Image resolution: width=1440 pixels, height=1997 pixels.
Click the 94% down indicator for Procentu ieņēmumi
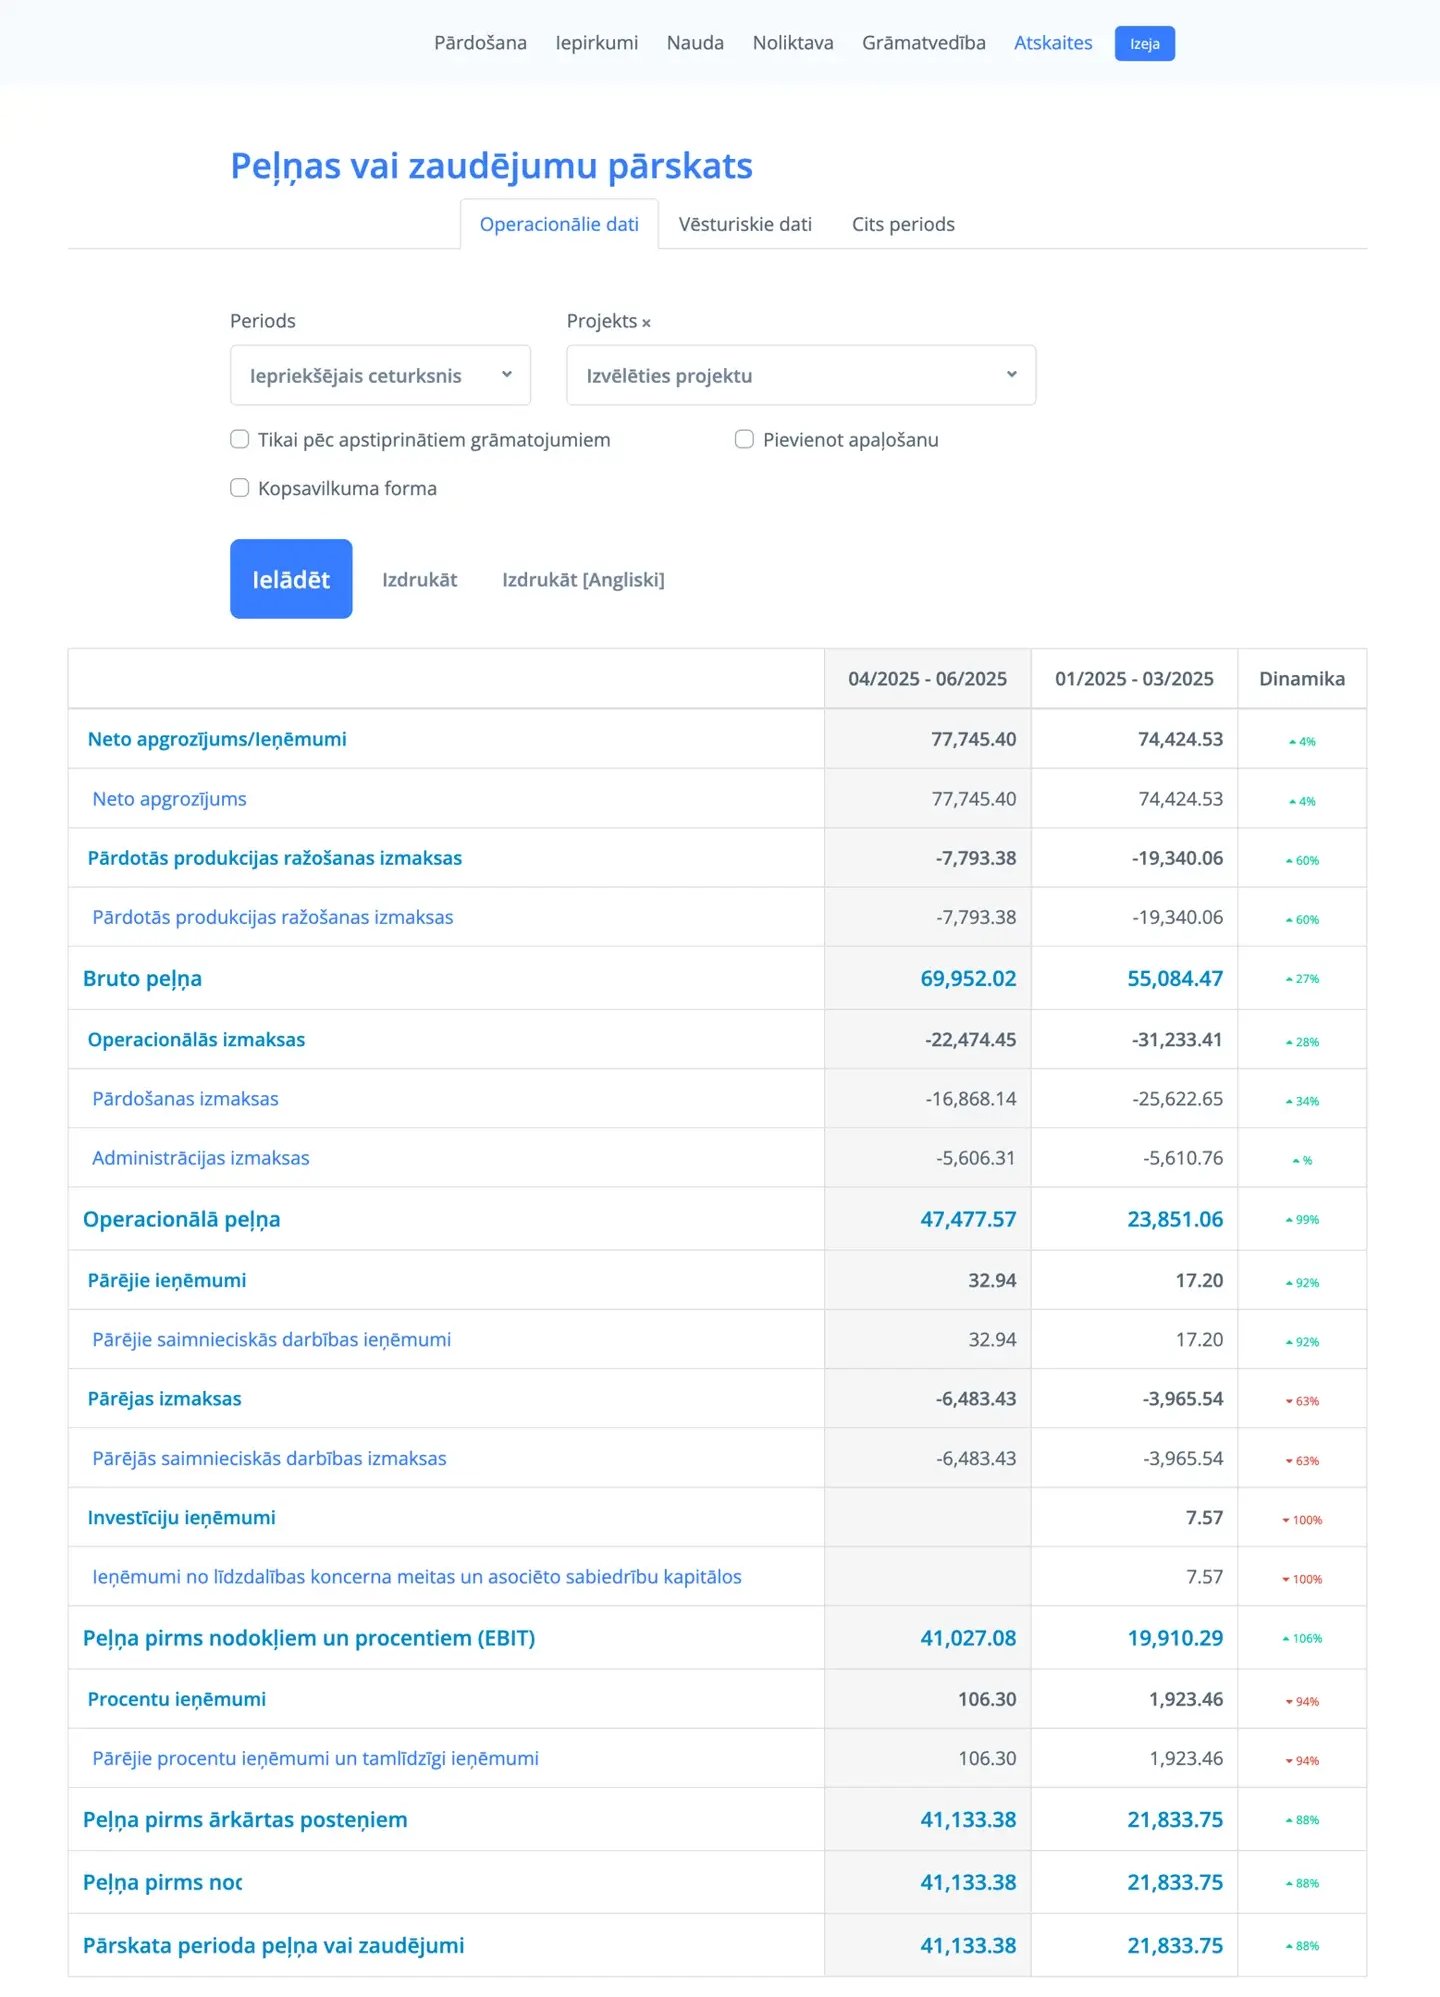coord(1302,1701)
